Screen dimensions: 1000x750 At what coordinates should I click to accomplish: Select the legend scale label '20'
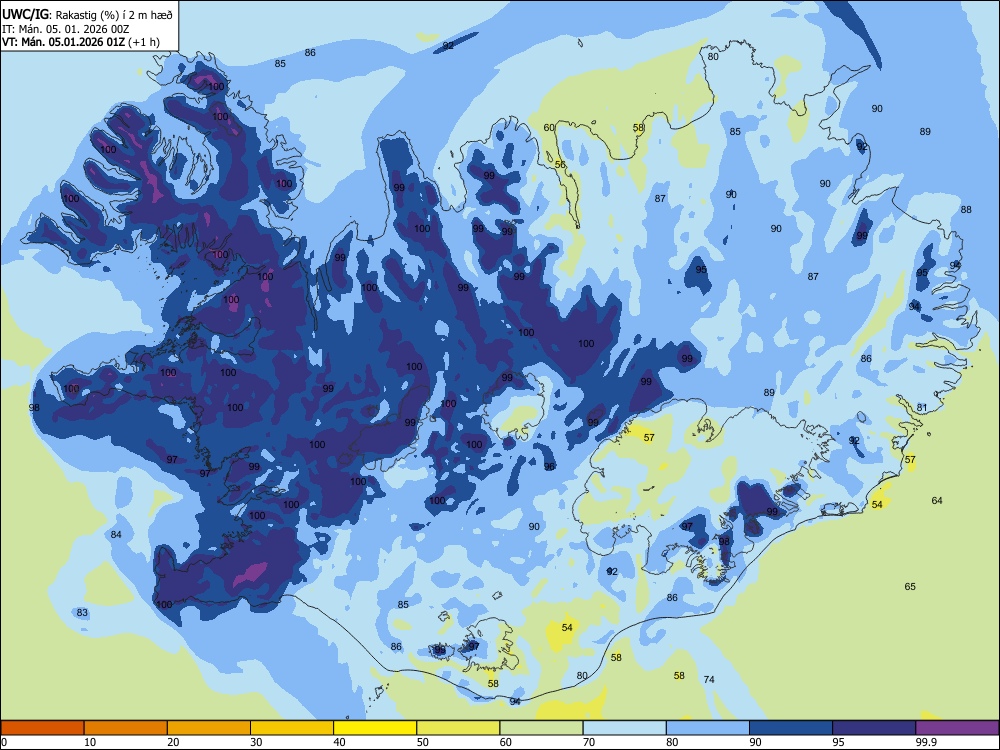pyautogui.click(x=173, y=742)
